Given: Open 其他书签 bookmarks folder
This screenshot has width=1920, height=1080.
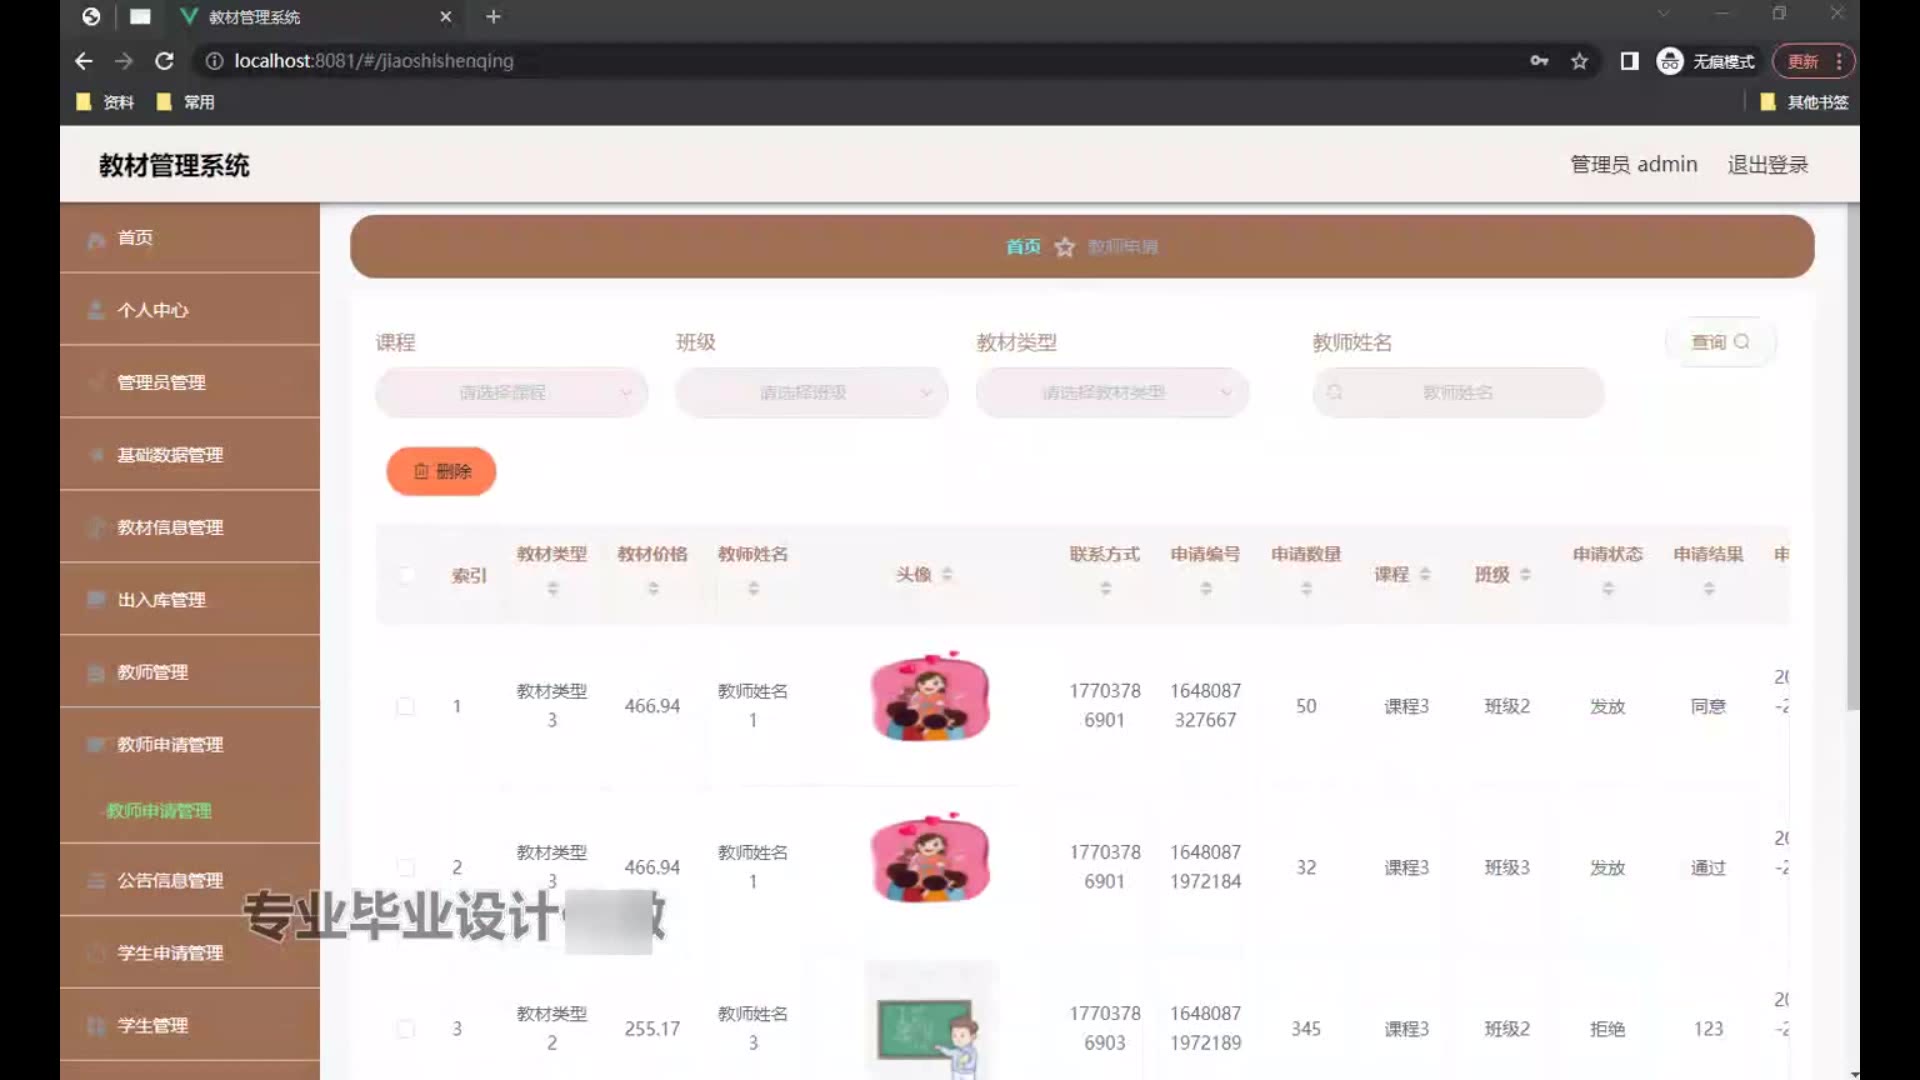Looking at the screenshot, I should [x=1804, y=102].
